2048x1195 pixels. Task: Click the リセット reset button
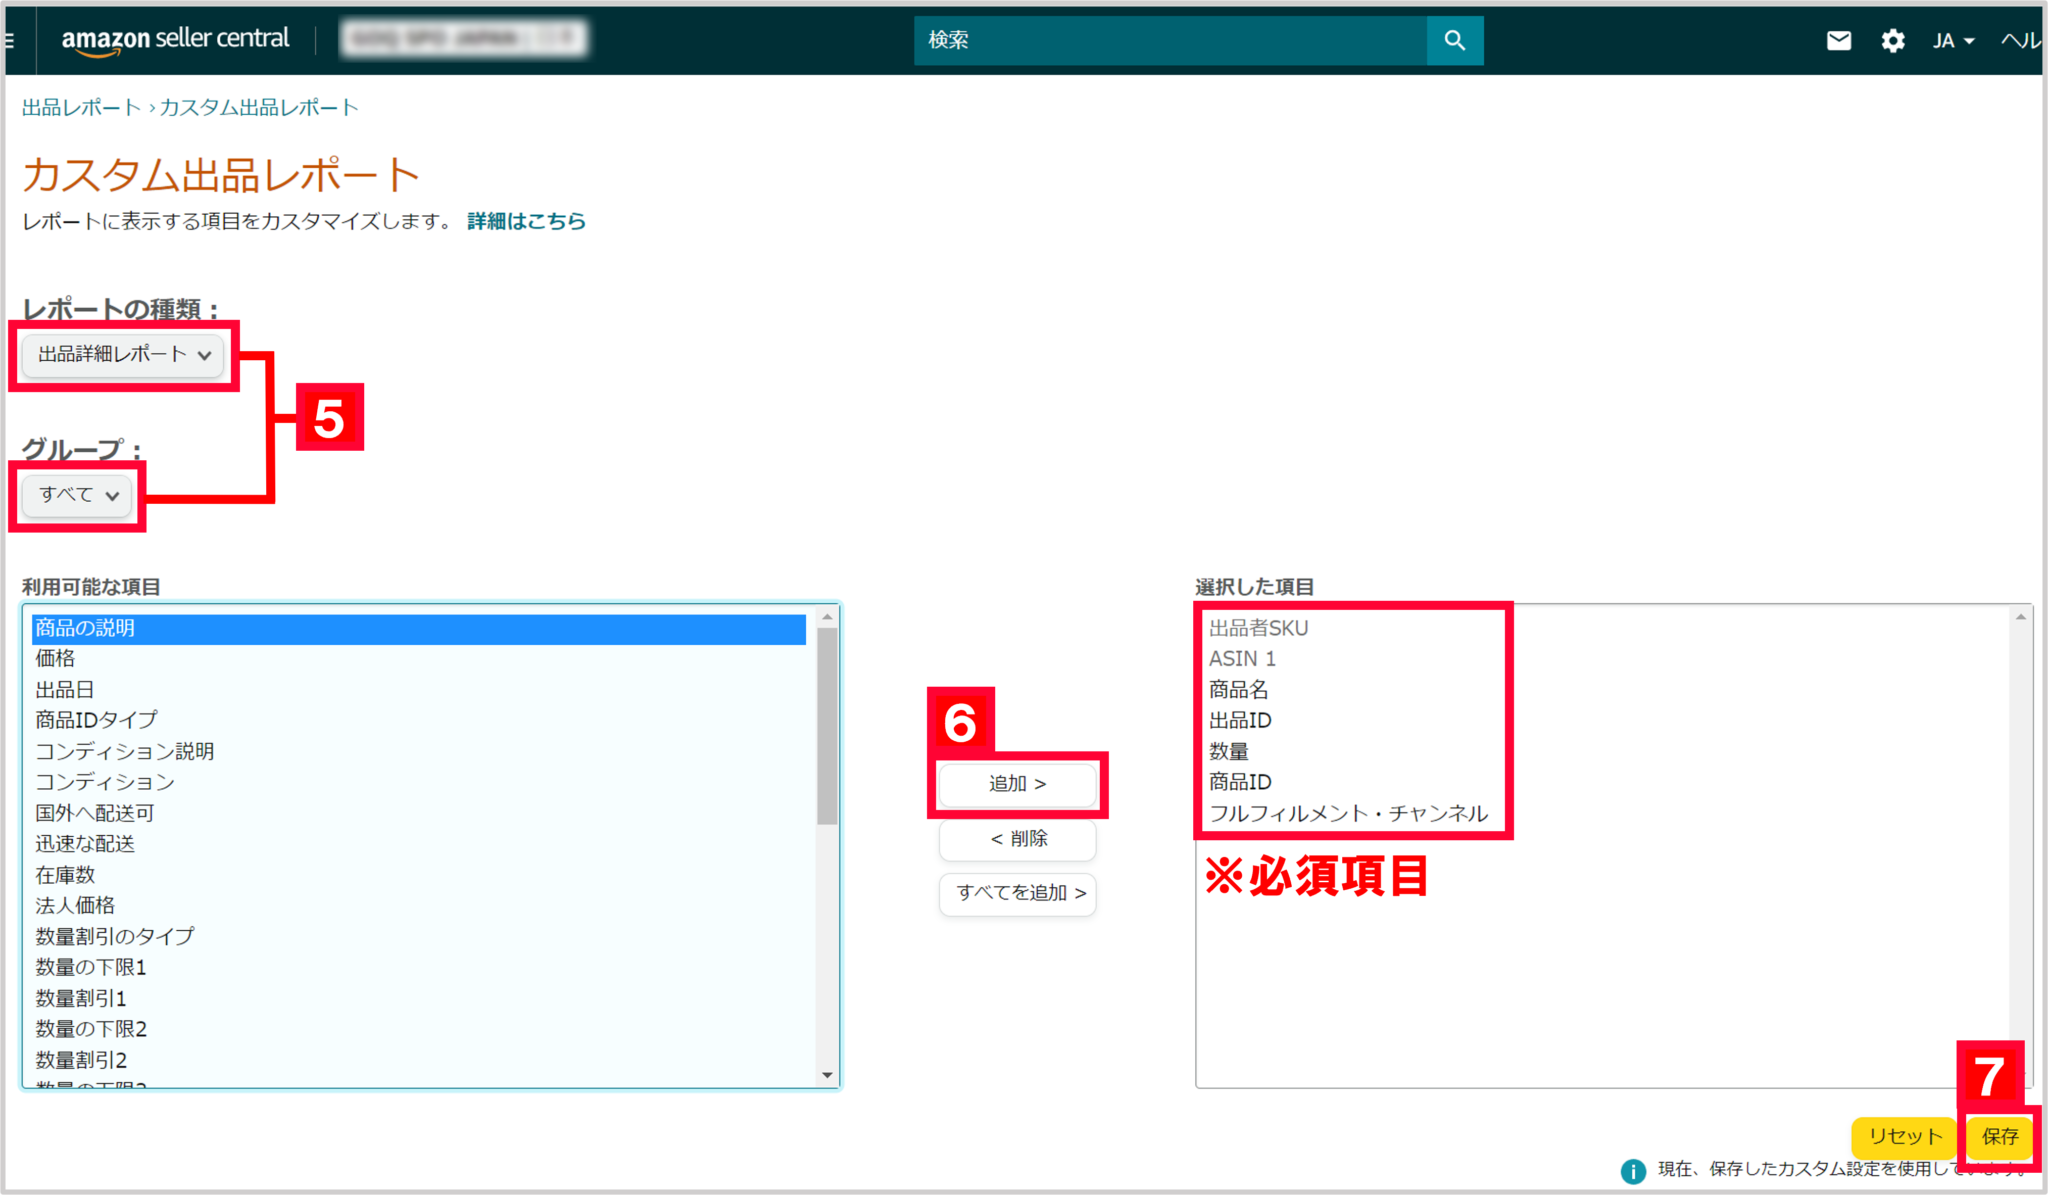click(1903, 1137)
